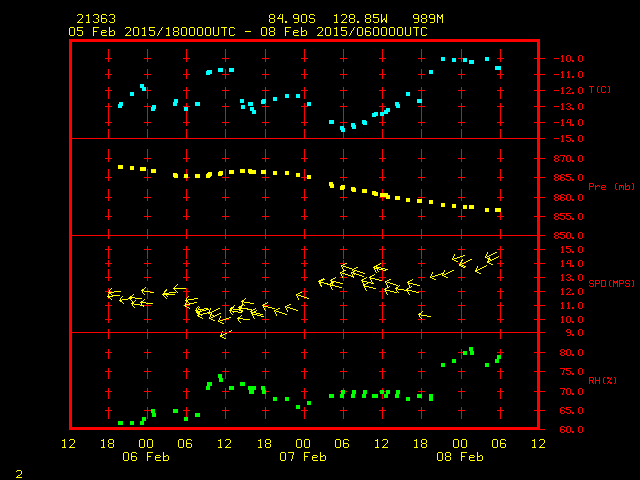
Task: Click the T(C) temperature axis label
Action: (x=600, y=89)
